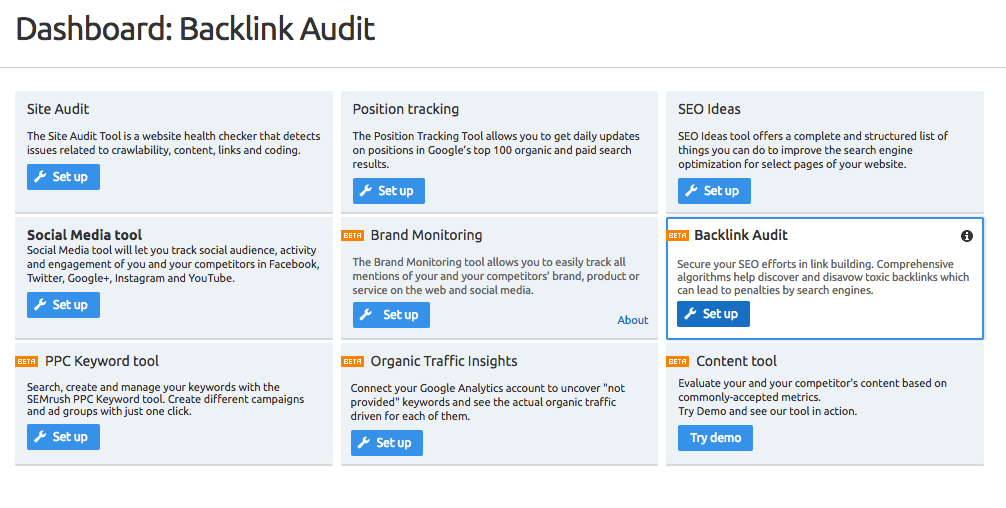Set up the PPC Keyword tool

[64, 437]
